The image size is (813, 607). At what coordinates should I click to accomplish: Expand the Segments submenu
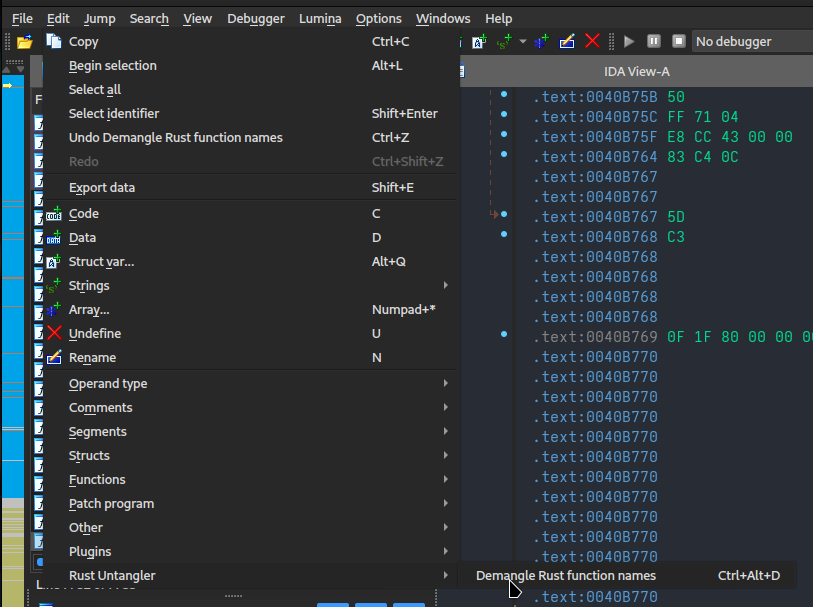pos(445,431)
